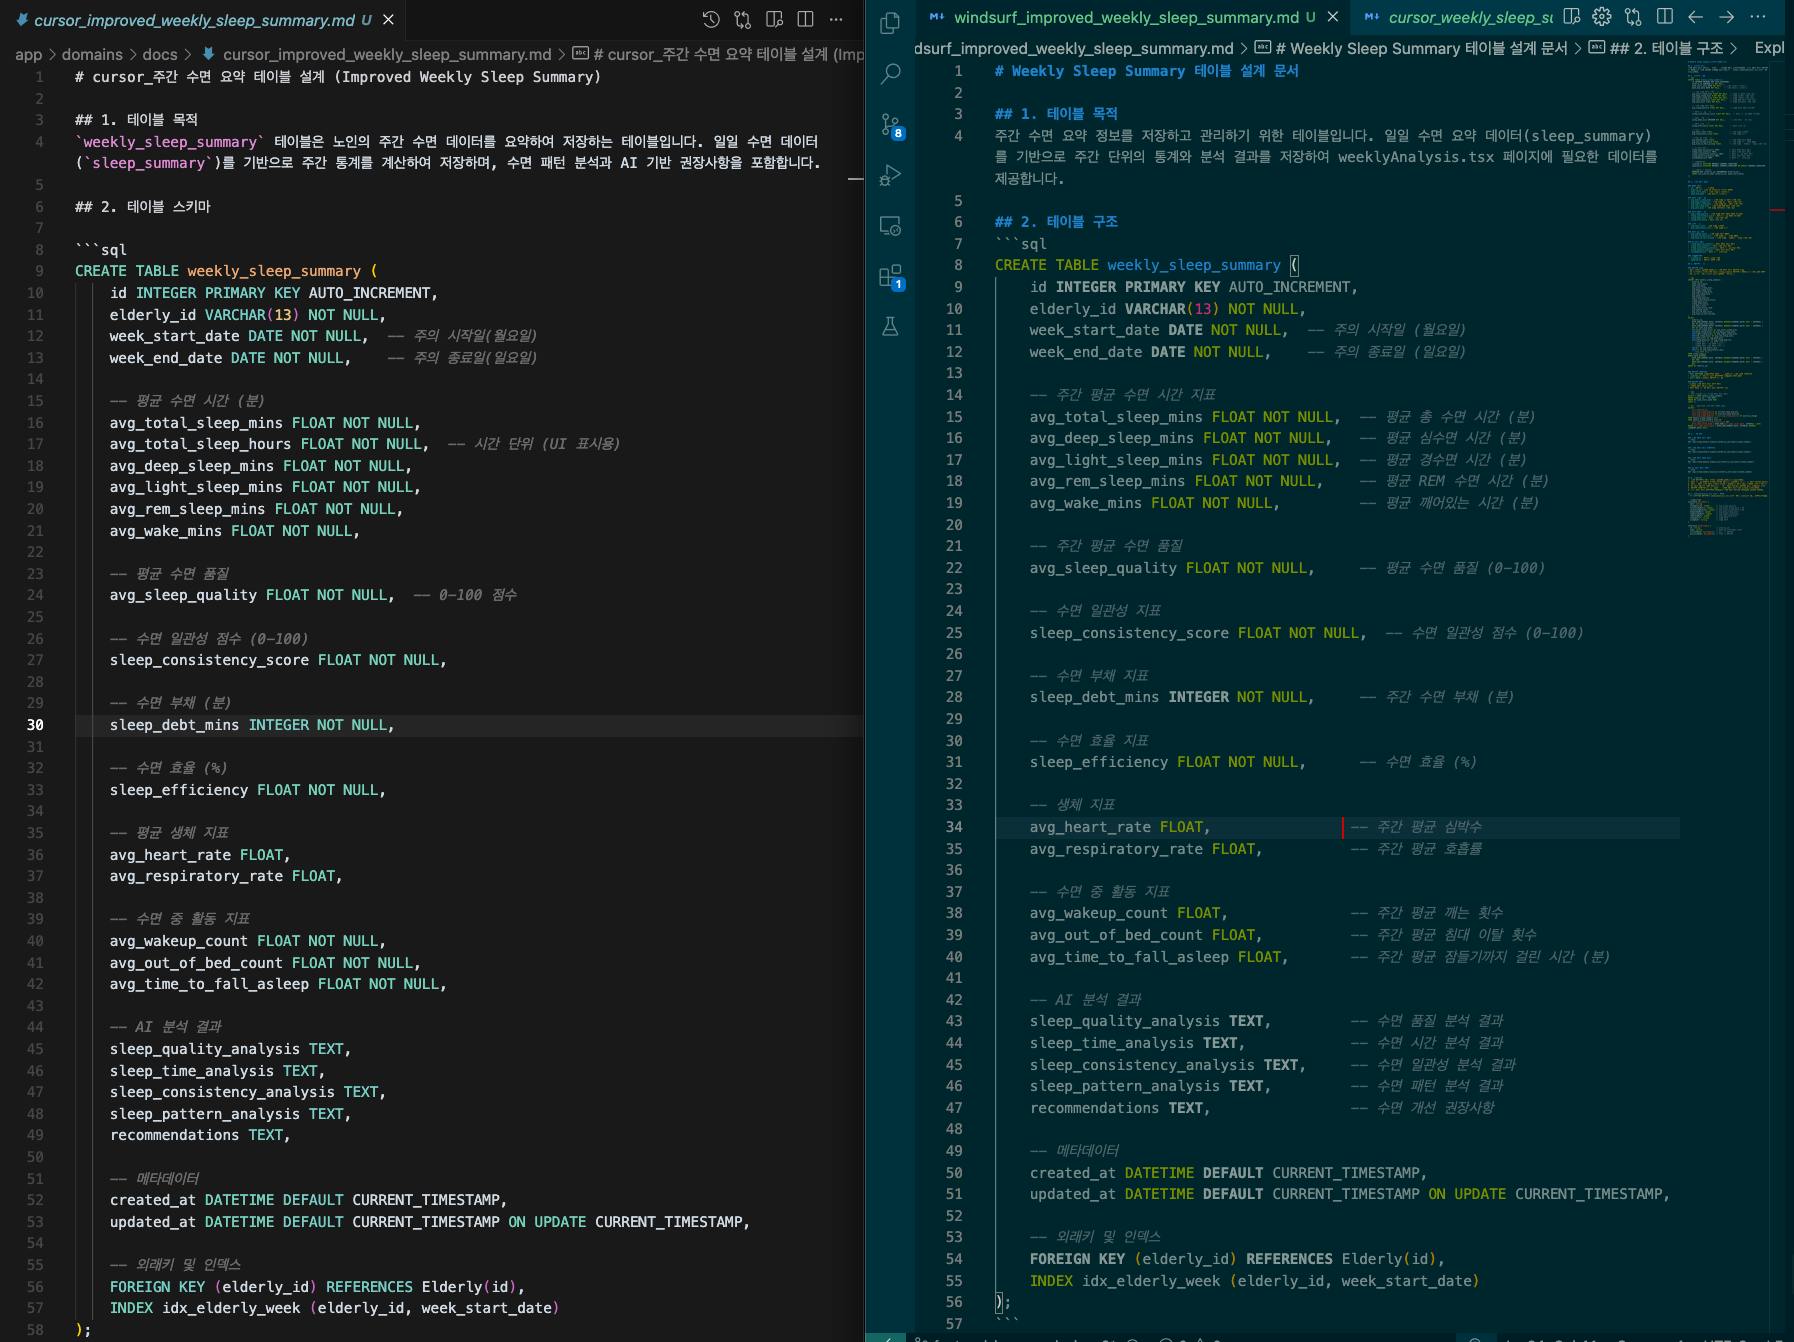Viewport: 1794px width, 1342px height.
Task: Open the Explorer view in the activity bar
Action: click(889, 22)
